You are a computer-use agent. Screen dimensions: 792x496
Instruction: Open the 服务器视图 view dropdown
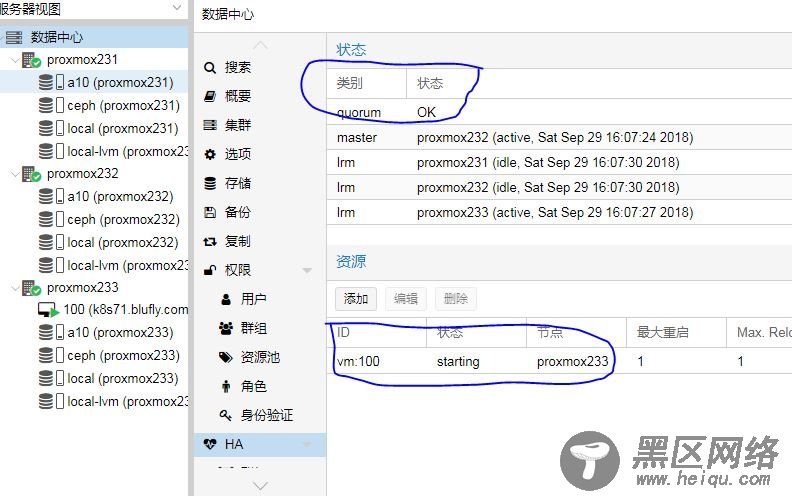[177, 8]
